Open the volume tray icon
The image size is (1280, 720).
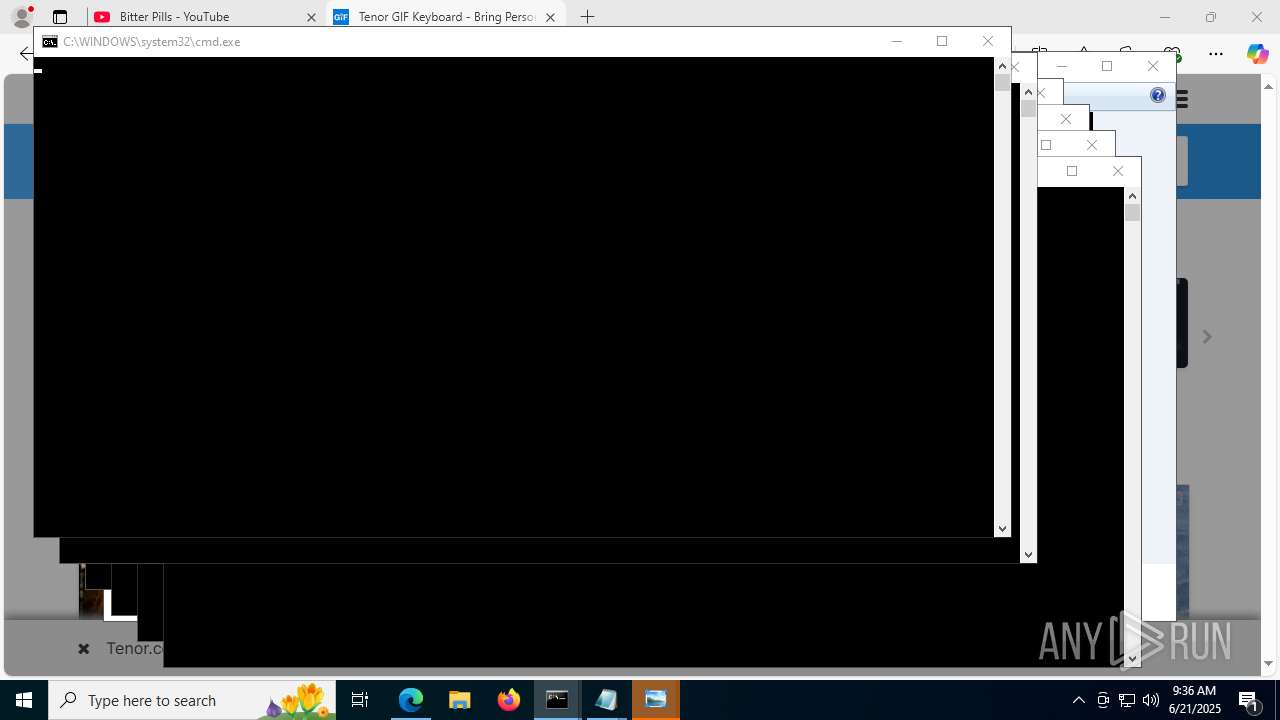pyautogui.click(x=1151, y=700)
